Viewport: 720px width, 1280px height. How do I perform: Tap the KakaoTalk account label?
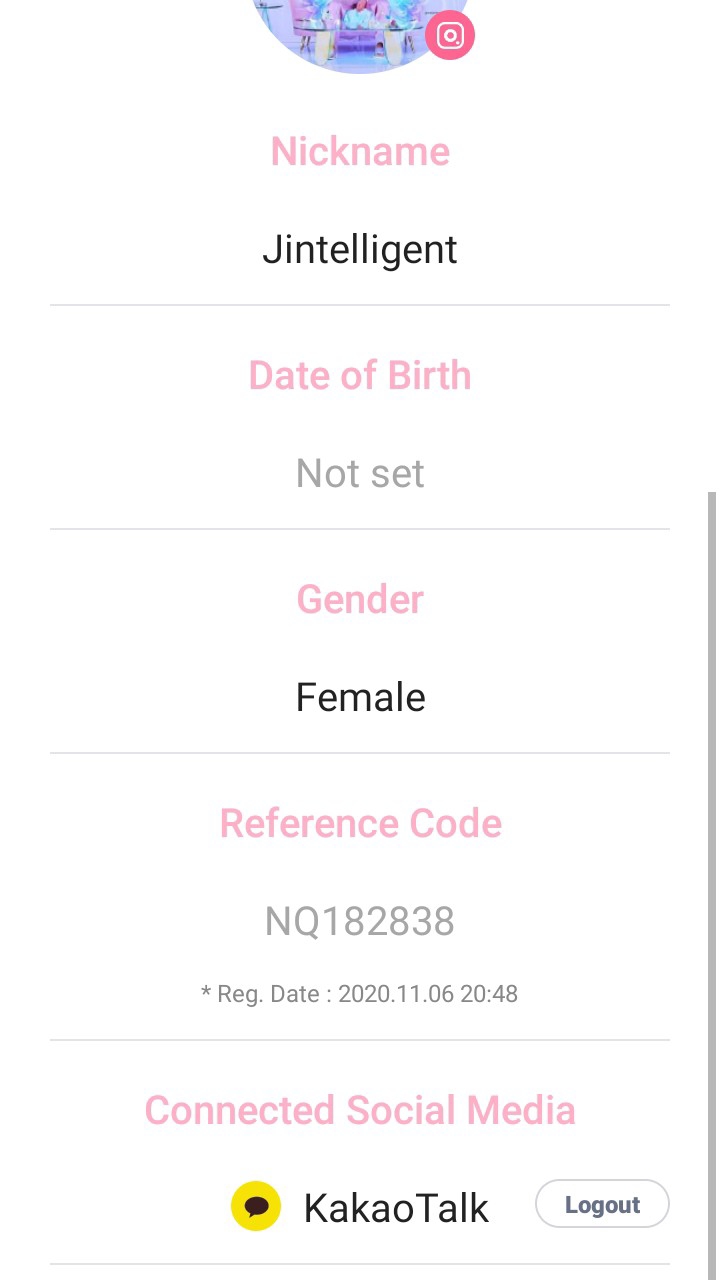396,1208
